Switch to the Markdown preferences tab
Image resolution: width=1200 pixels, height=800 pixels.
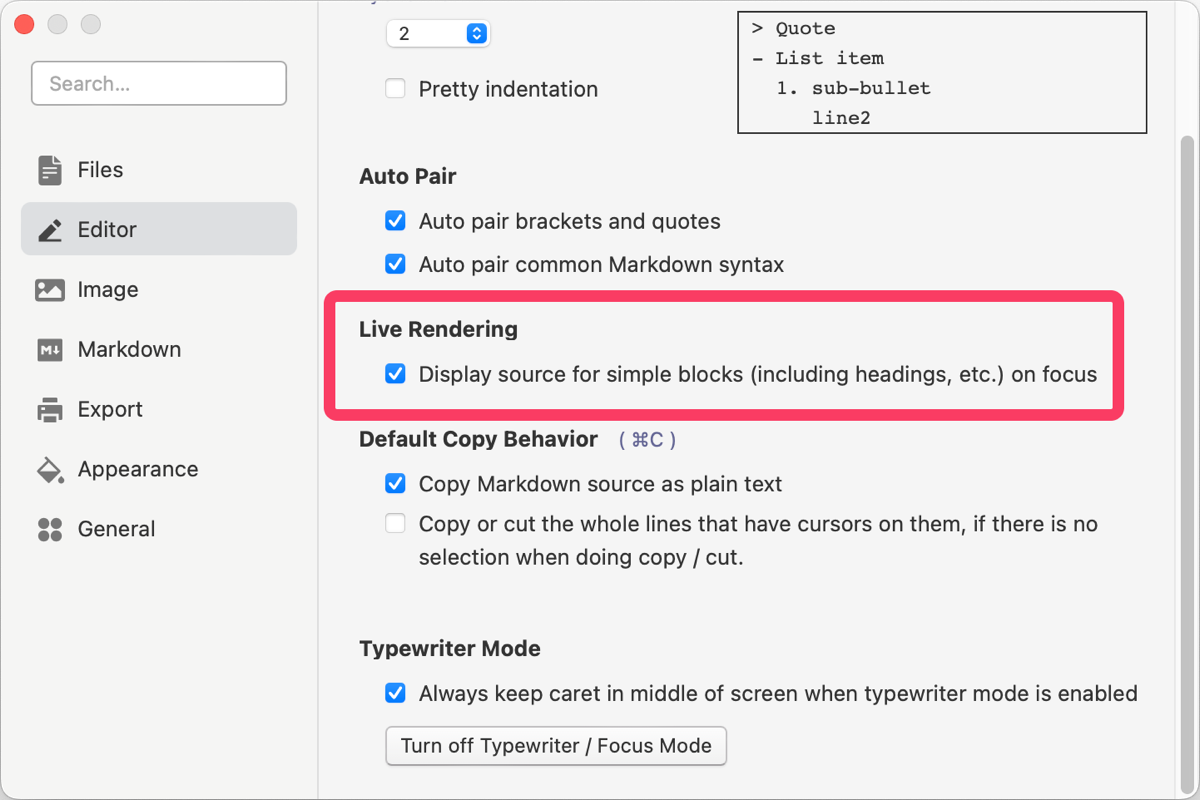pos(129,350)
